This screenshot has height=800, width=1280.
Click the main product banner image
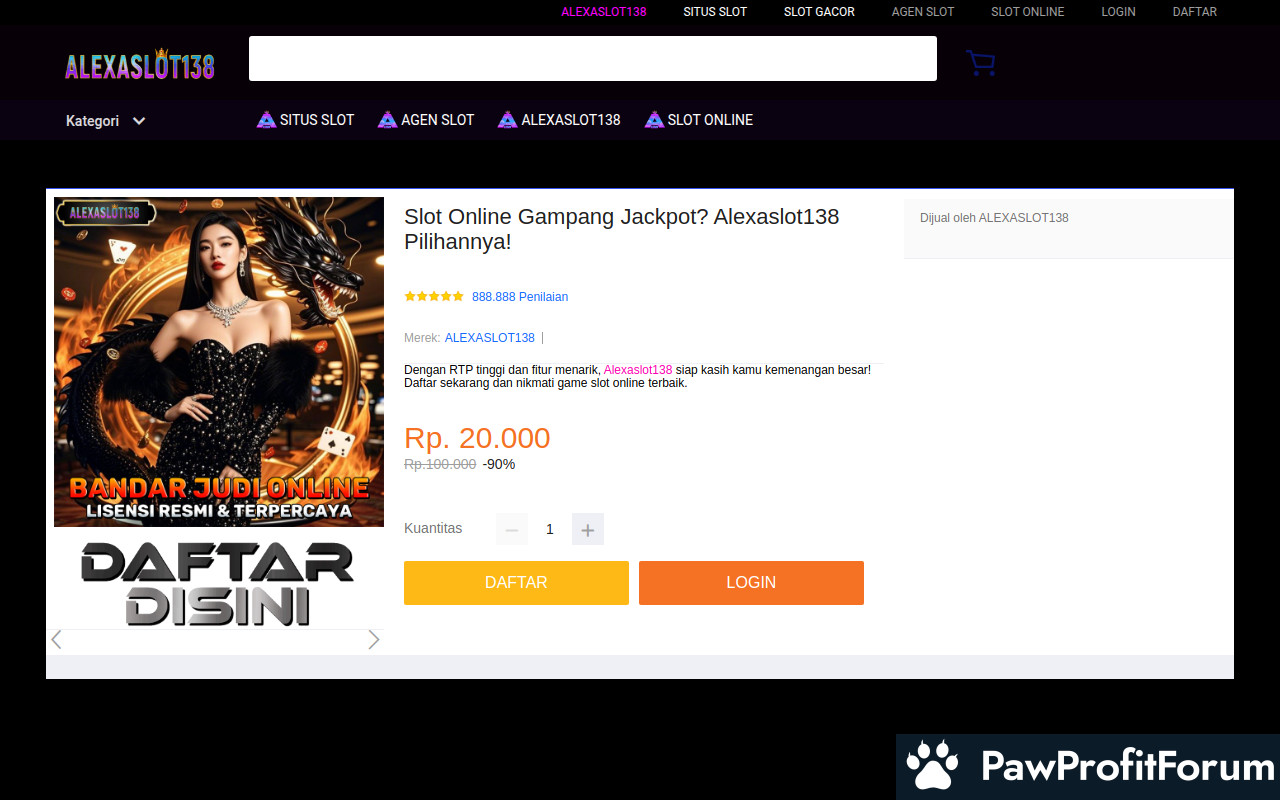click(x=219, y=362)
